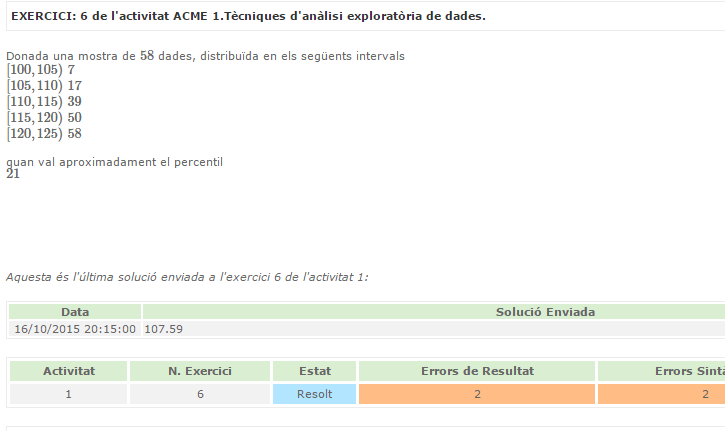Screen dimensions: 725x431
Task: Click the 'quan val aproximadament el percentil' text
Action: [x=114, y=161]
